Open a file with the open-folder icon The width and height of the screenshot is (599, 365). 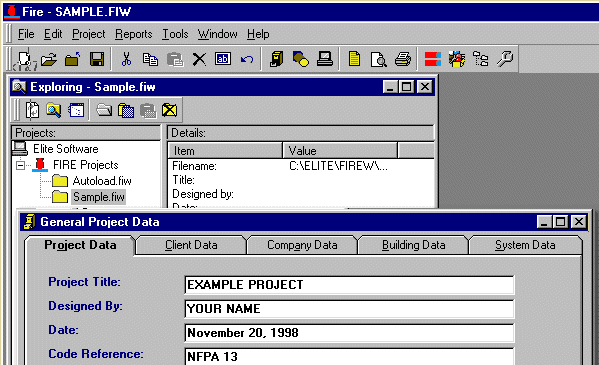pos(49,59)
